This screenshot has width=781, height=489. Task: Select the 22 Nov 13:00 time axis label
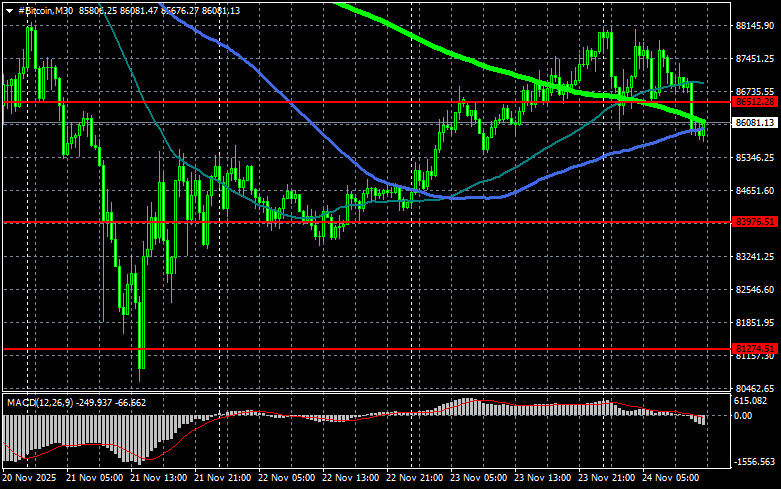click(x=351, y=478)
